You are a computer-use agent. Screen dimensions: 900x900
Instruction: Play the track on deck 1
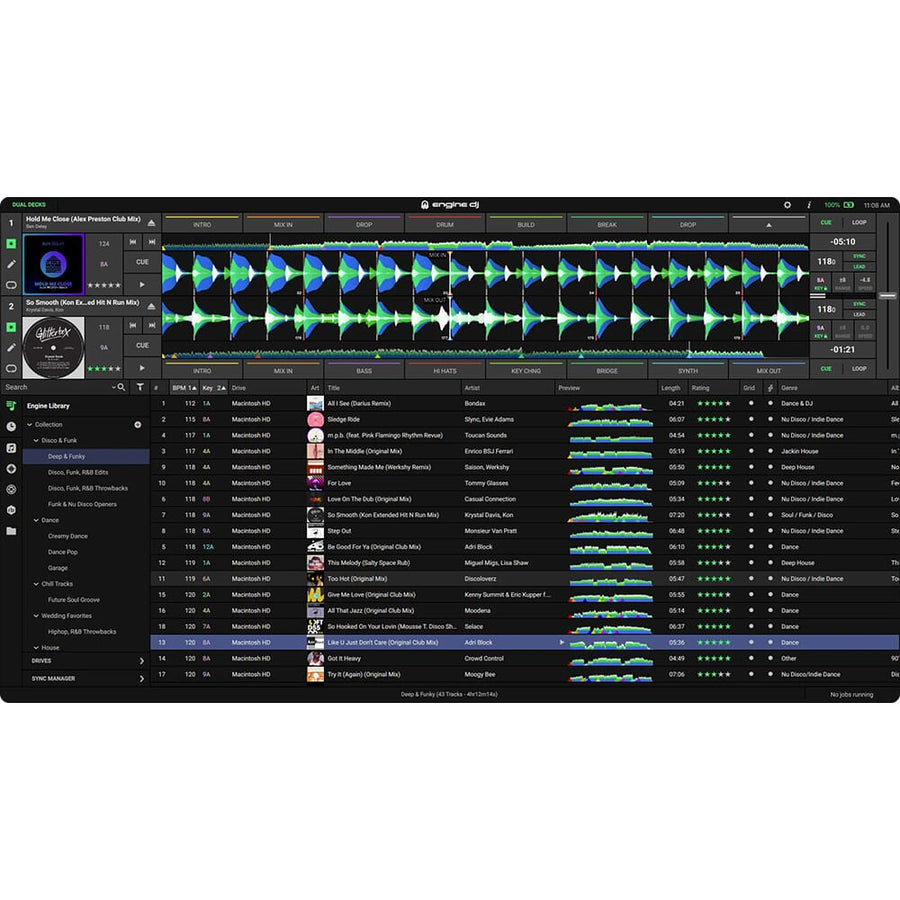[x=142, y=284]
